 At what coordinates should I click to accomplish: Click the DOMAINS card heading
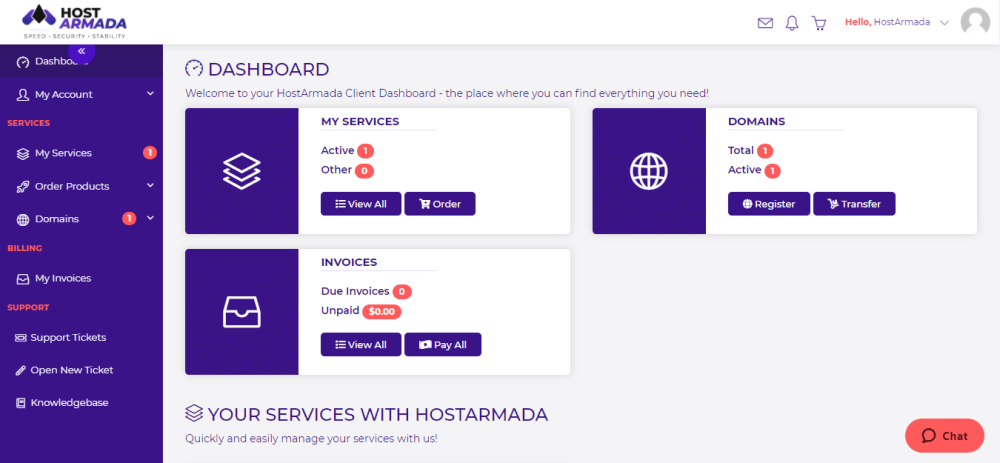pyautogui.click(x=756, y=121)
